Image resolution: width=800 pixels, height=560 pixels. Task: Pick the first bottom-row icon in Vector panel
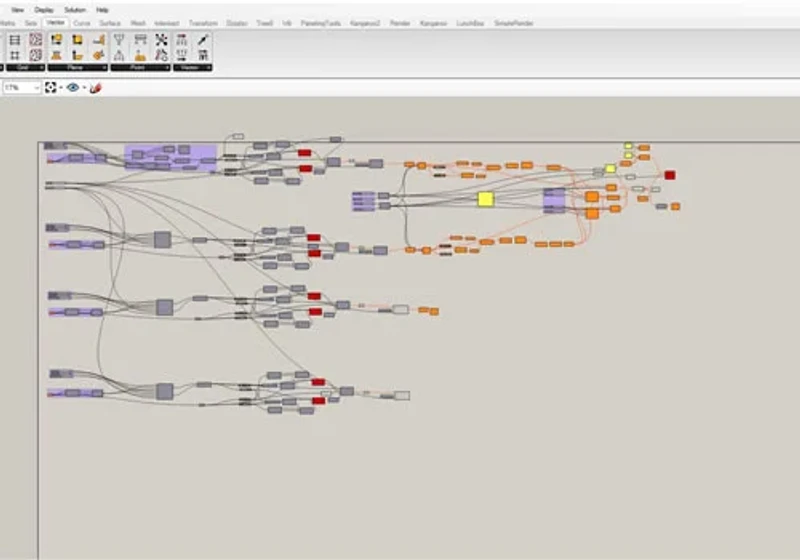[182, 55]
